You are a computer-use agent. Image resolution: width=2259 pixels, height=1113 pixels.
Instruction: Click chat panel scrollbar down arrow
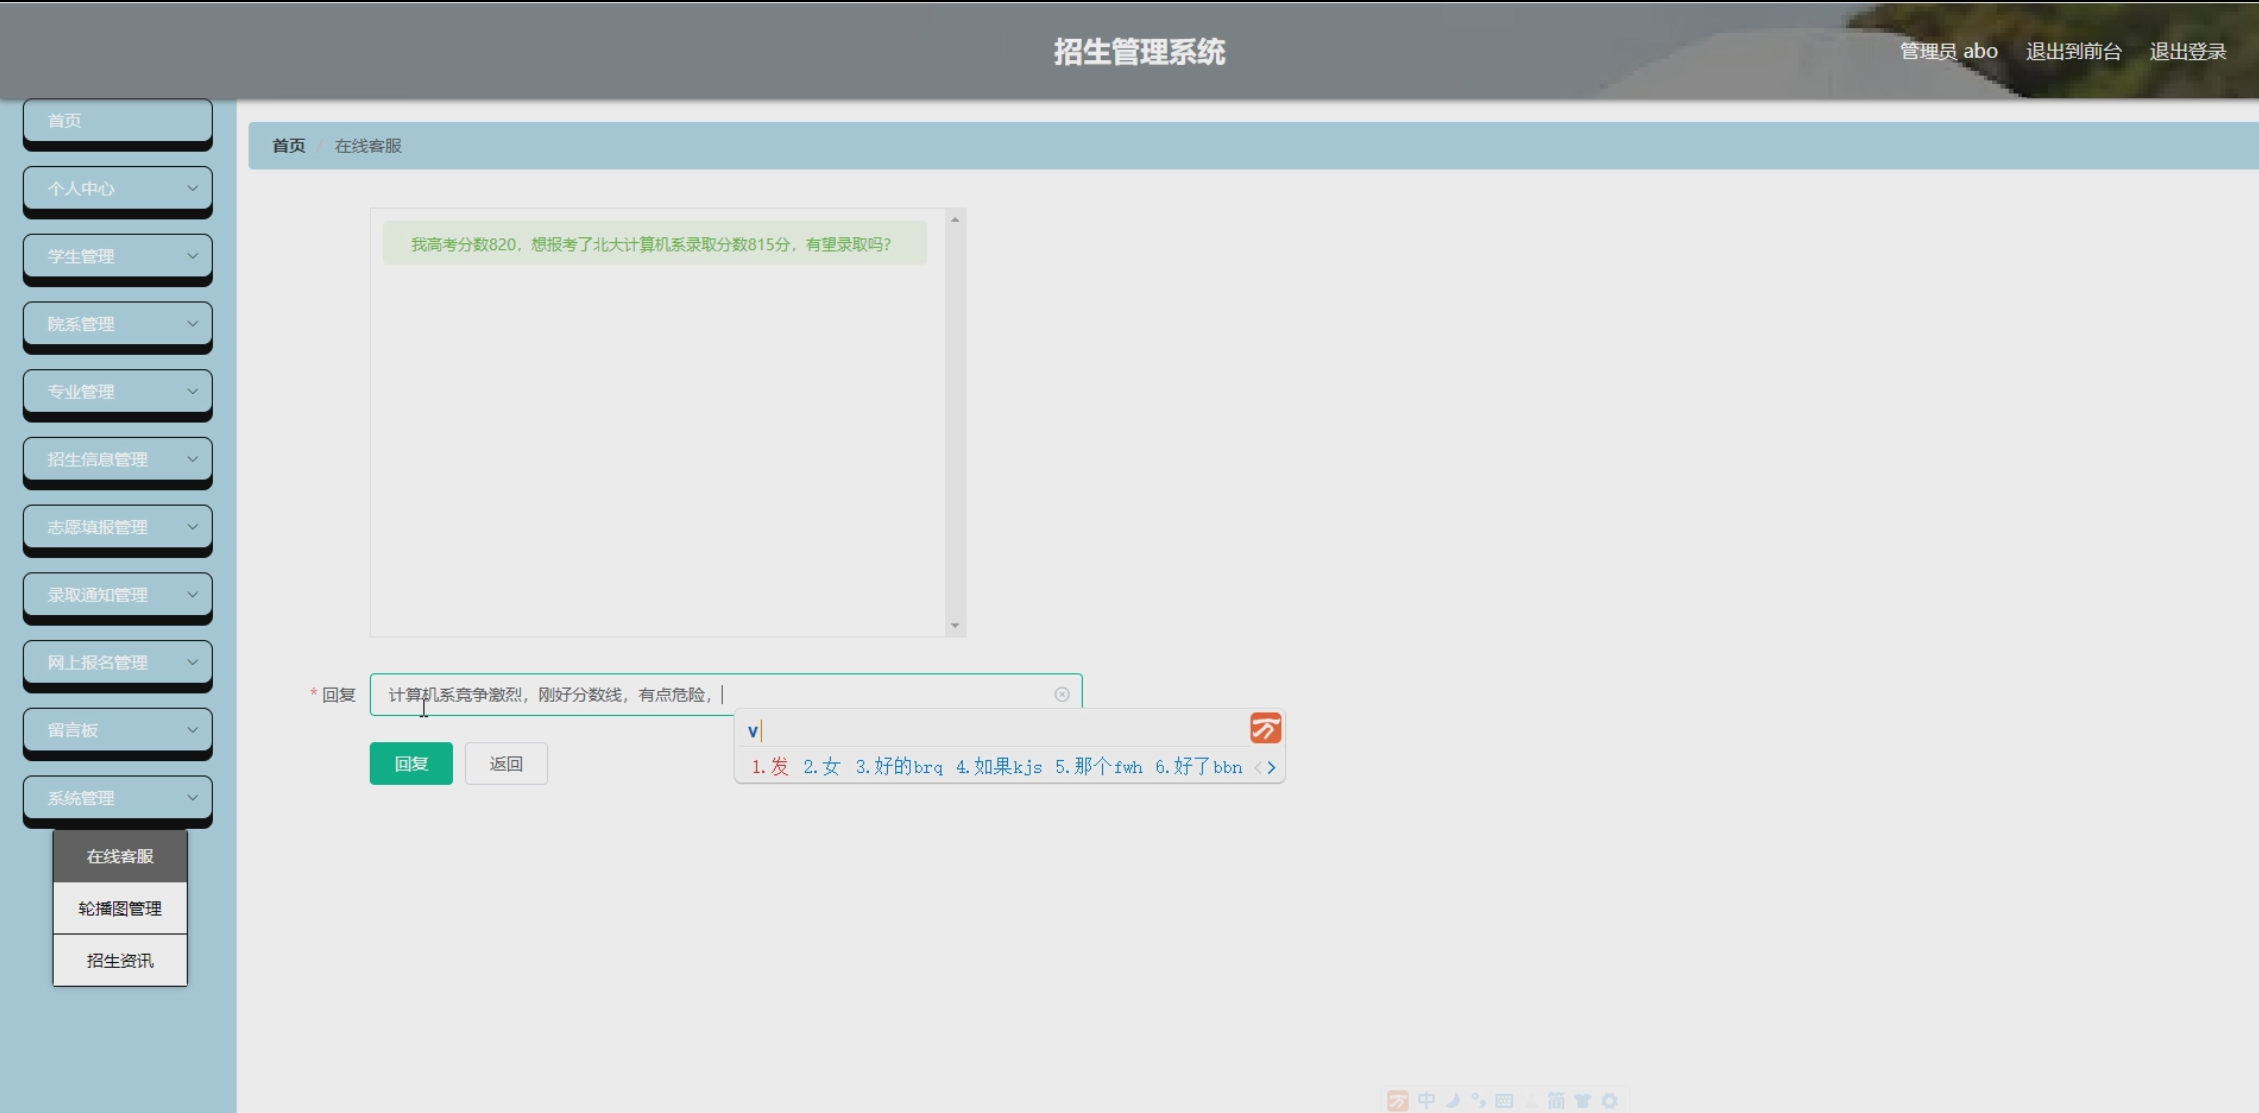click(955, 626)
